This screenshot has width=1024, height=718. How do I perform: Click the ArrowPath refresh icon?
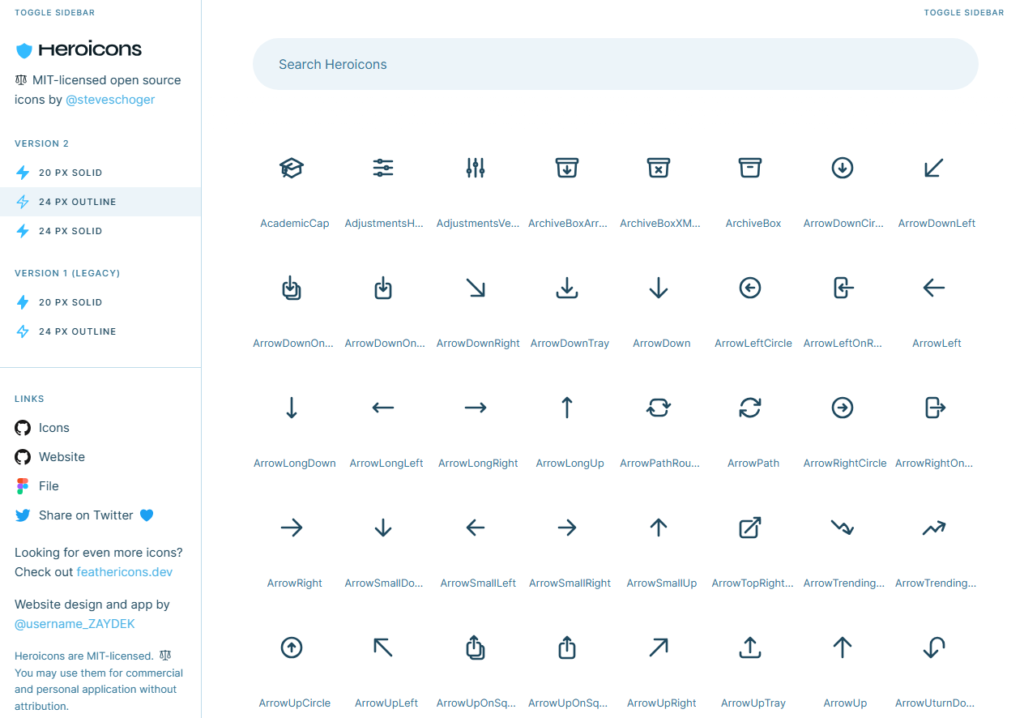(752, 407)
